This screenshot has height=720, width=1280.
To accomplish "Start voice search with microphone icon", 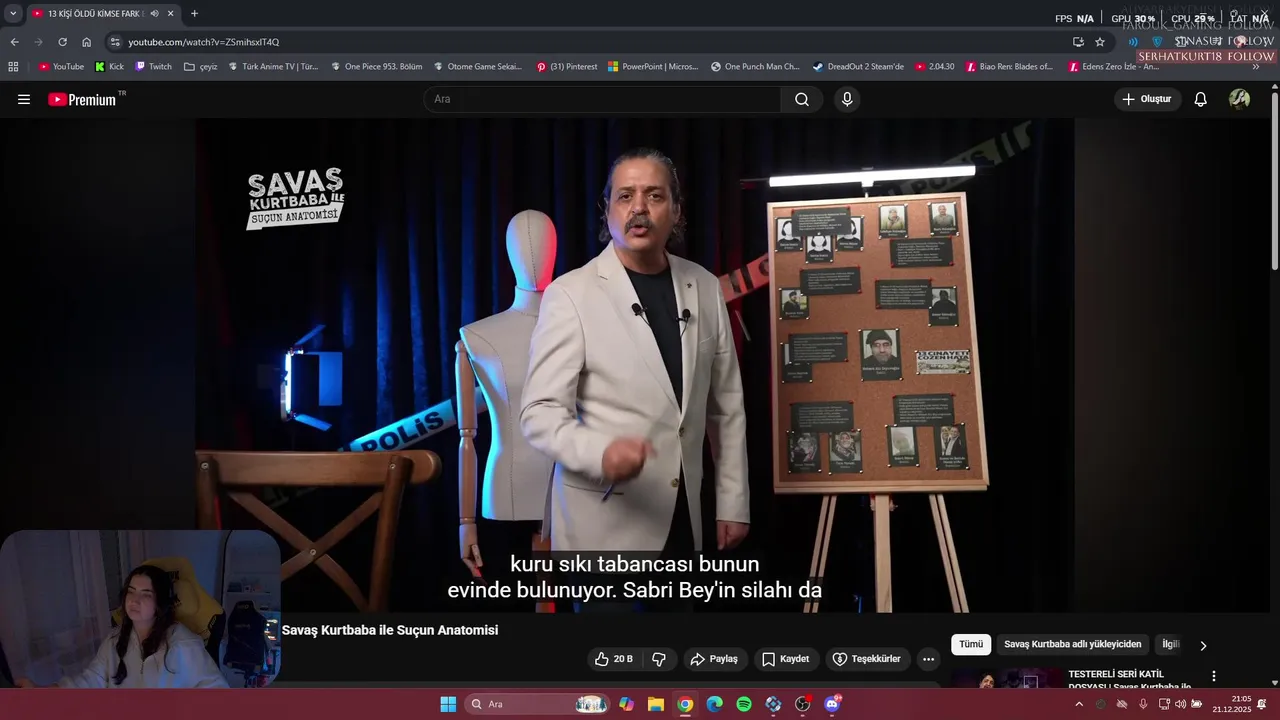I will [847, 99].
